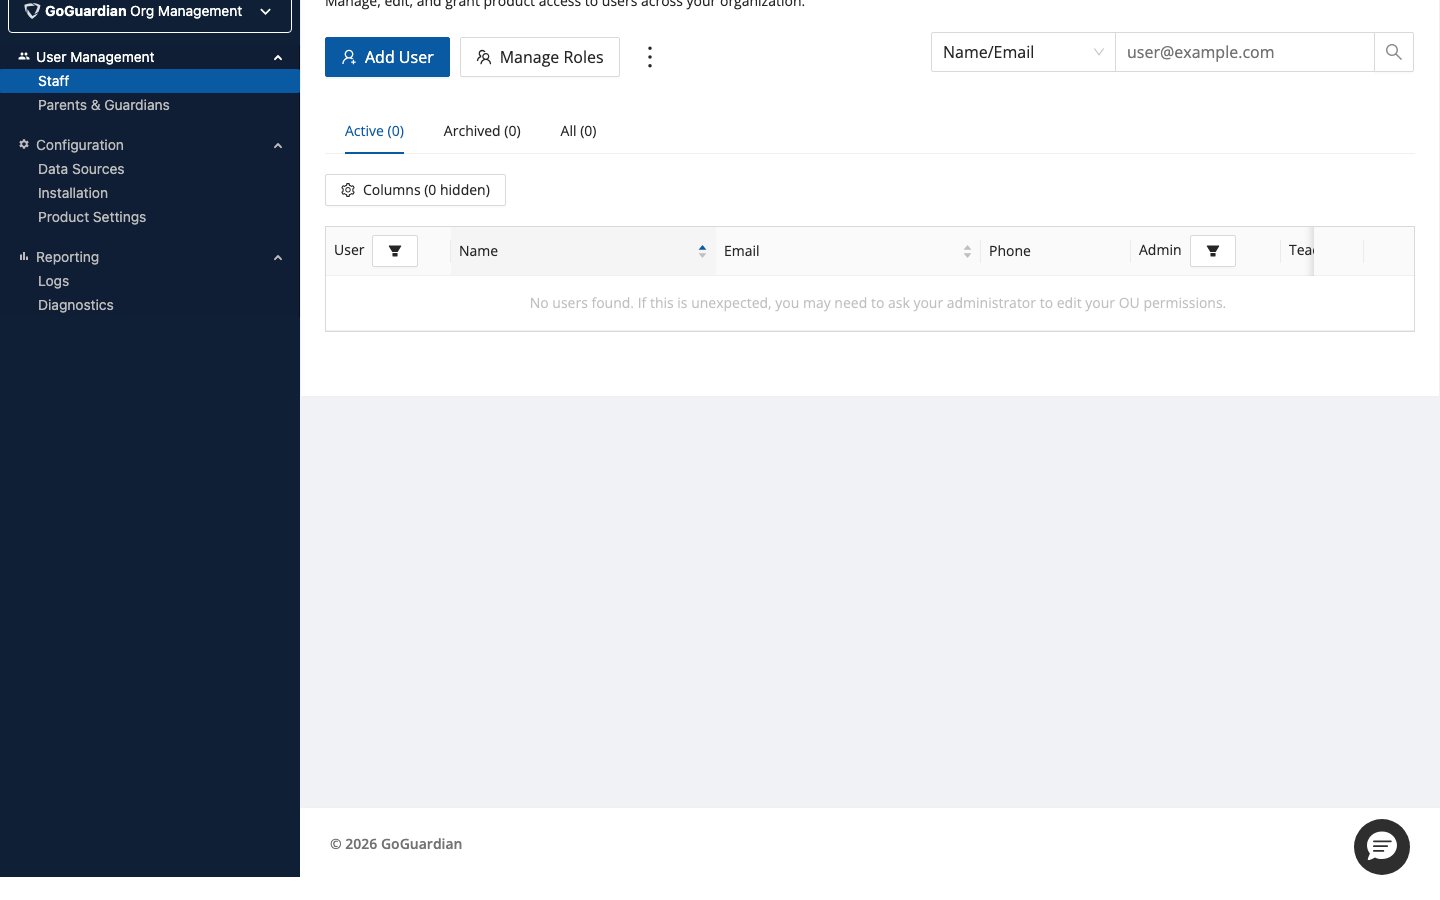
Task: Sort by Name column arrows
Action: pyautogui.click(x=702, y=251)
